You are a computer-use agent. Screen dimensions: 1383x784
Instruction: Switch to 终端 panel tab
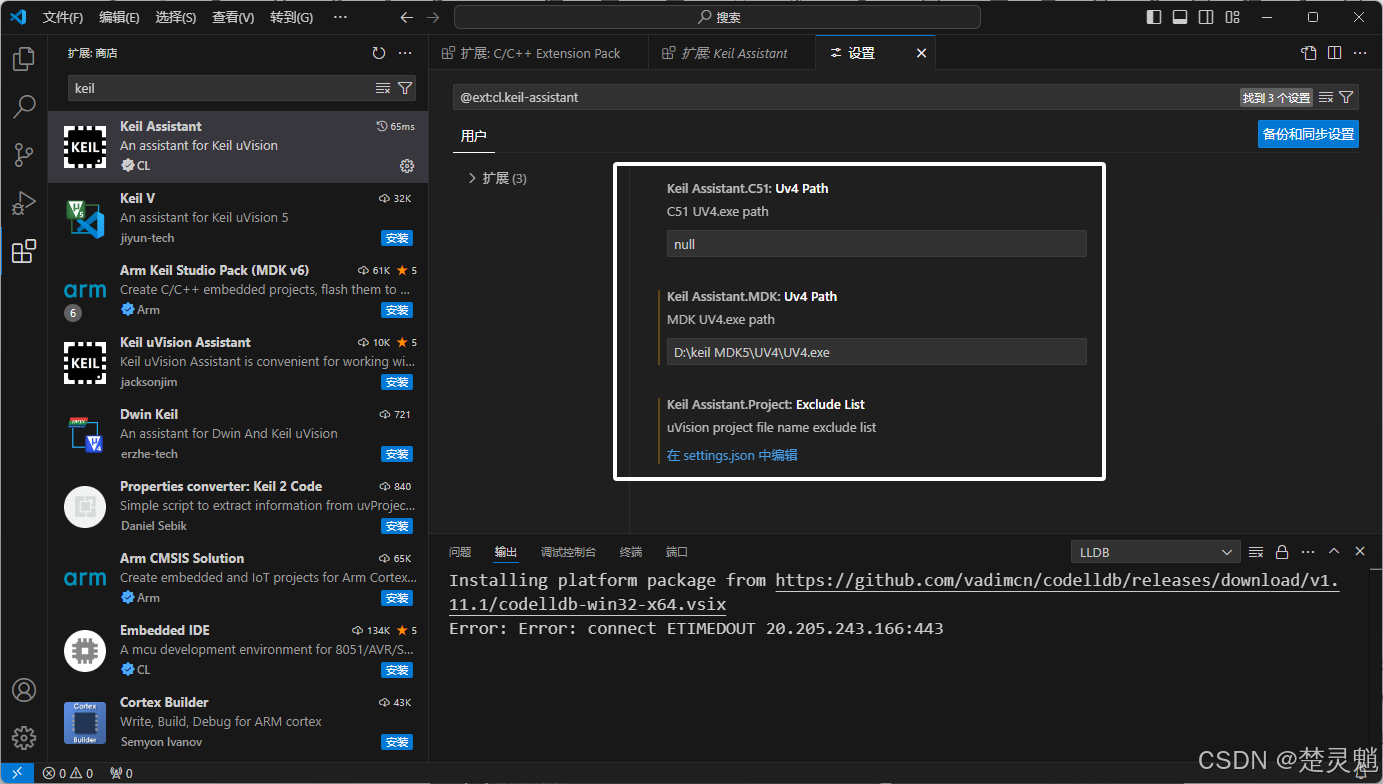point(631,552)
